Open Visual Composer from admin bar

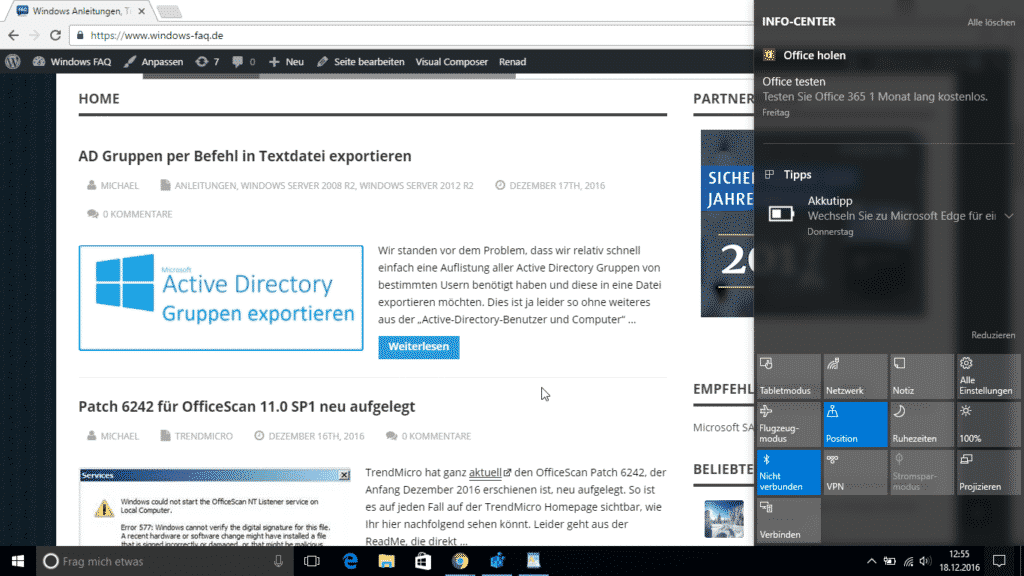coord(451,61)
